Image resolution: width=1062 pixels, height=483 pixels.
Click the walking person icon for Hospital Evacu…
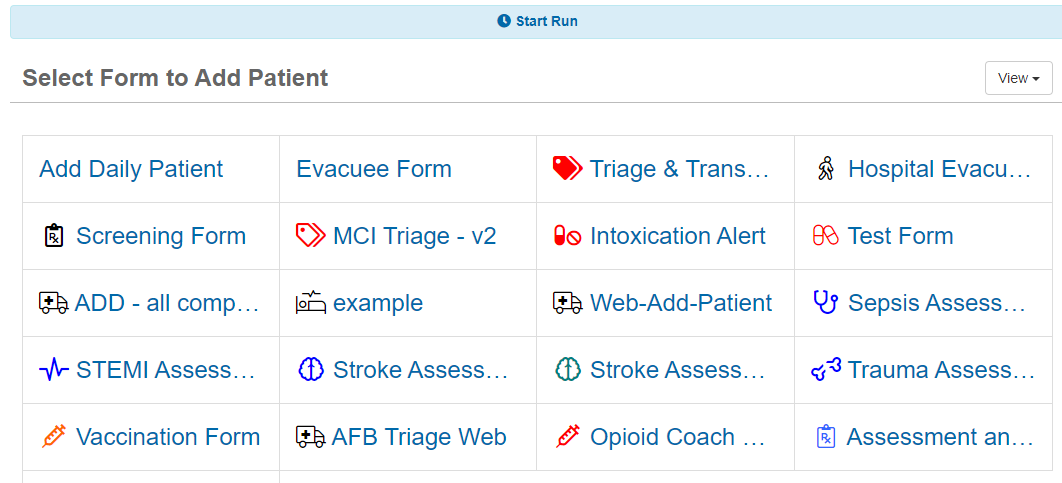(826, 168)
